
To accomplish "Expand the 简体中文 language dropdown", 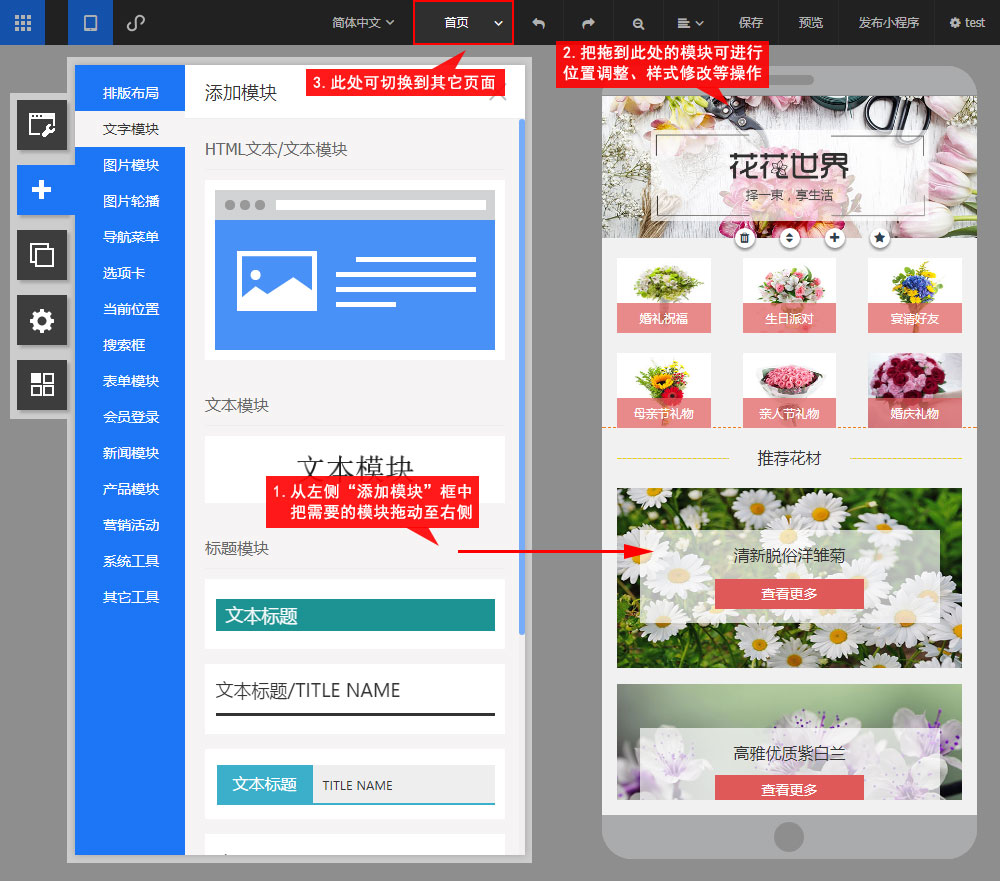I will point(363,22).
